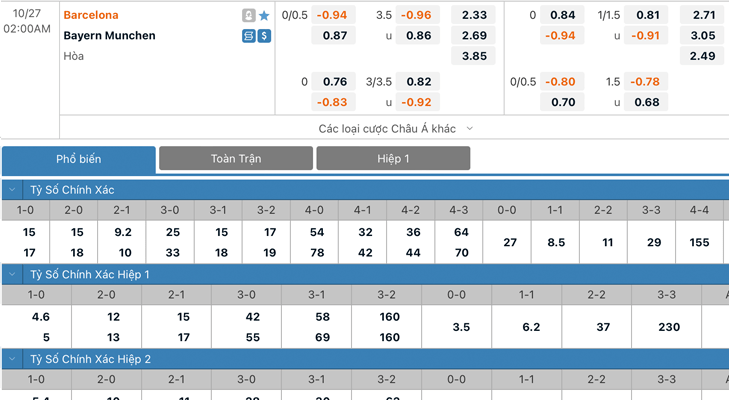Select Barcelona handicap odds -0.94
Screen dimensions: 729x400
tap(333, 15)
